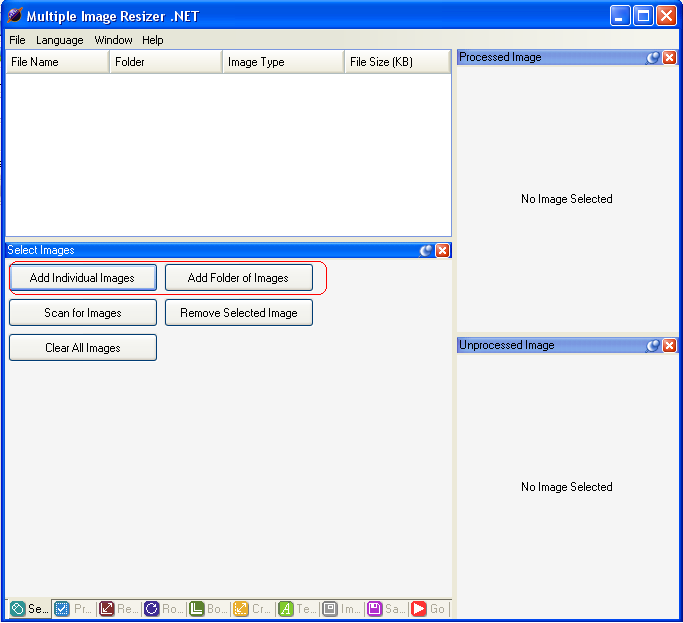
Task: Minimize the Multiple Image Resizer window
Action: [620, 16]
